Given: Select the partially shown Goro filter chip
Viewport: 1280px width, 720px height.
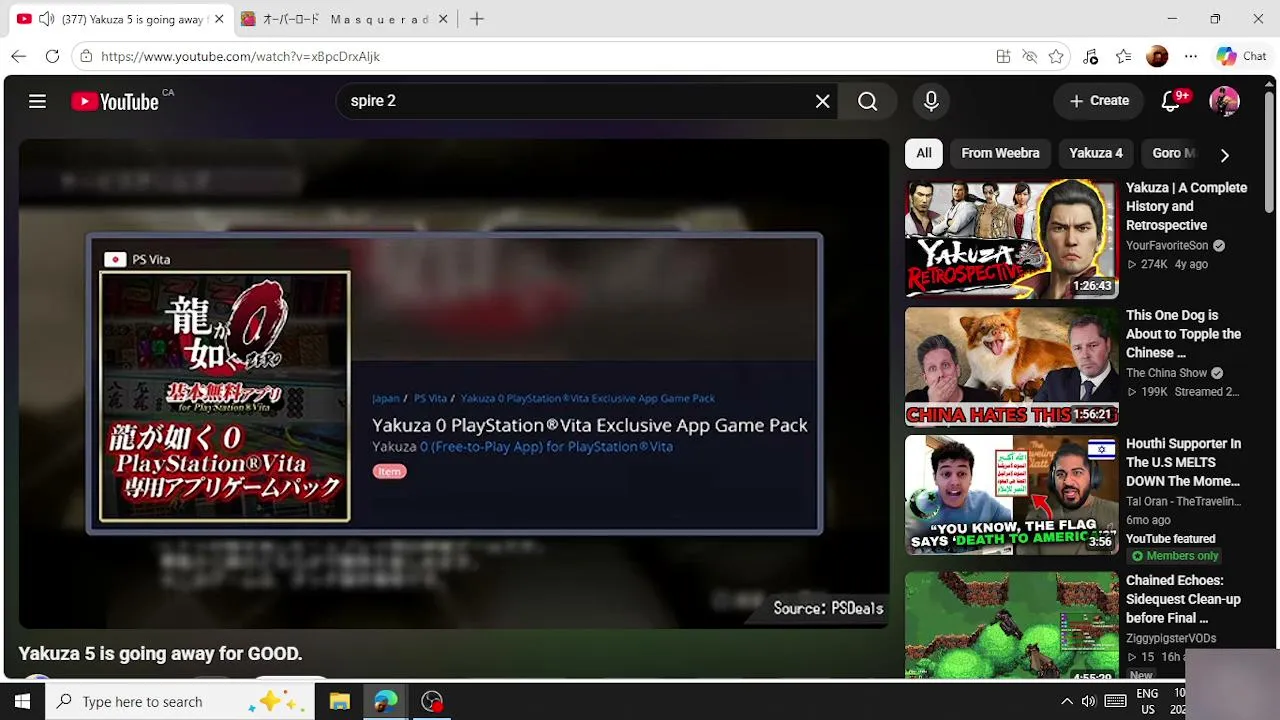Looking at the screenshot, I should [1172, 153].
